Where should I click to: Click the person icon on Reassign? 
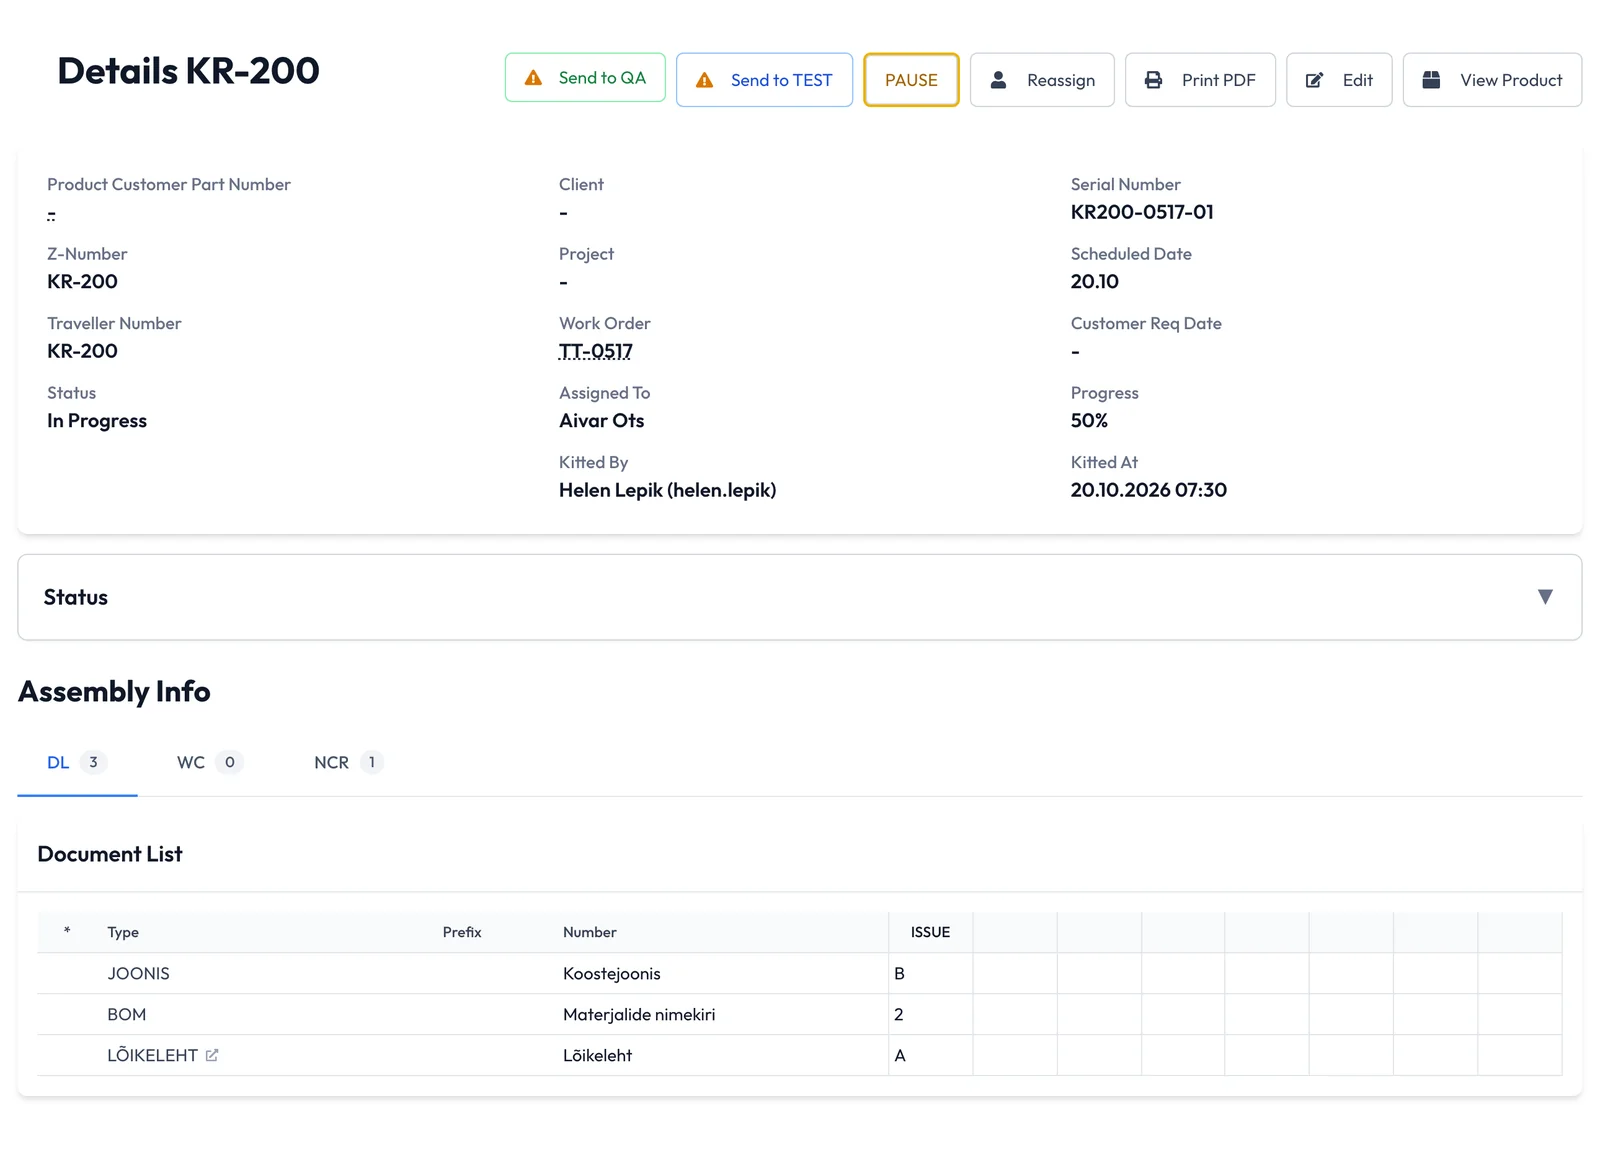point(998,80)
